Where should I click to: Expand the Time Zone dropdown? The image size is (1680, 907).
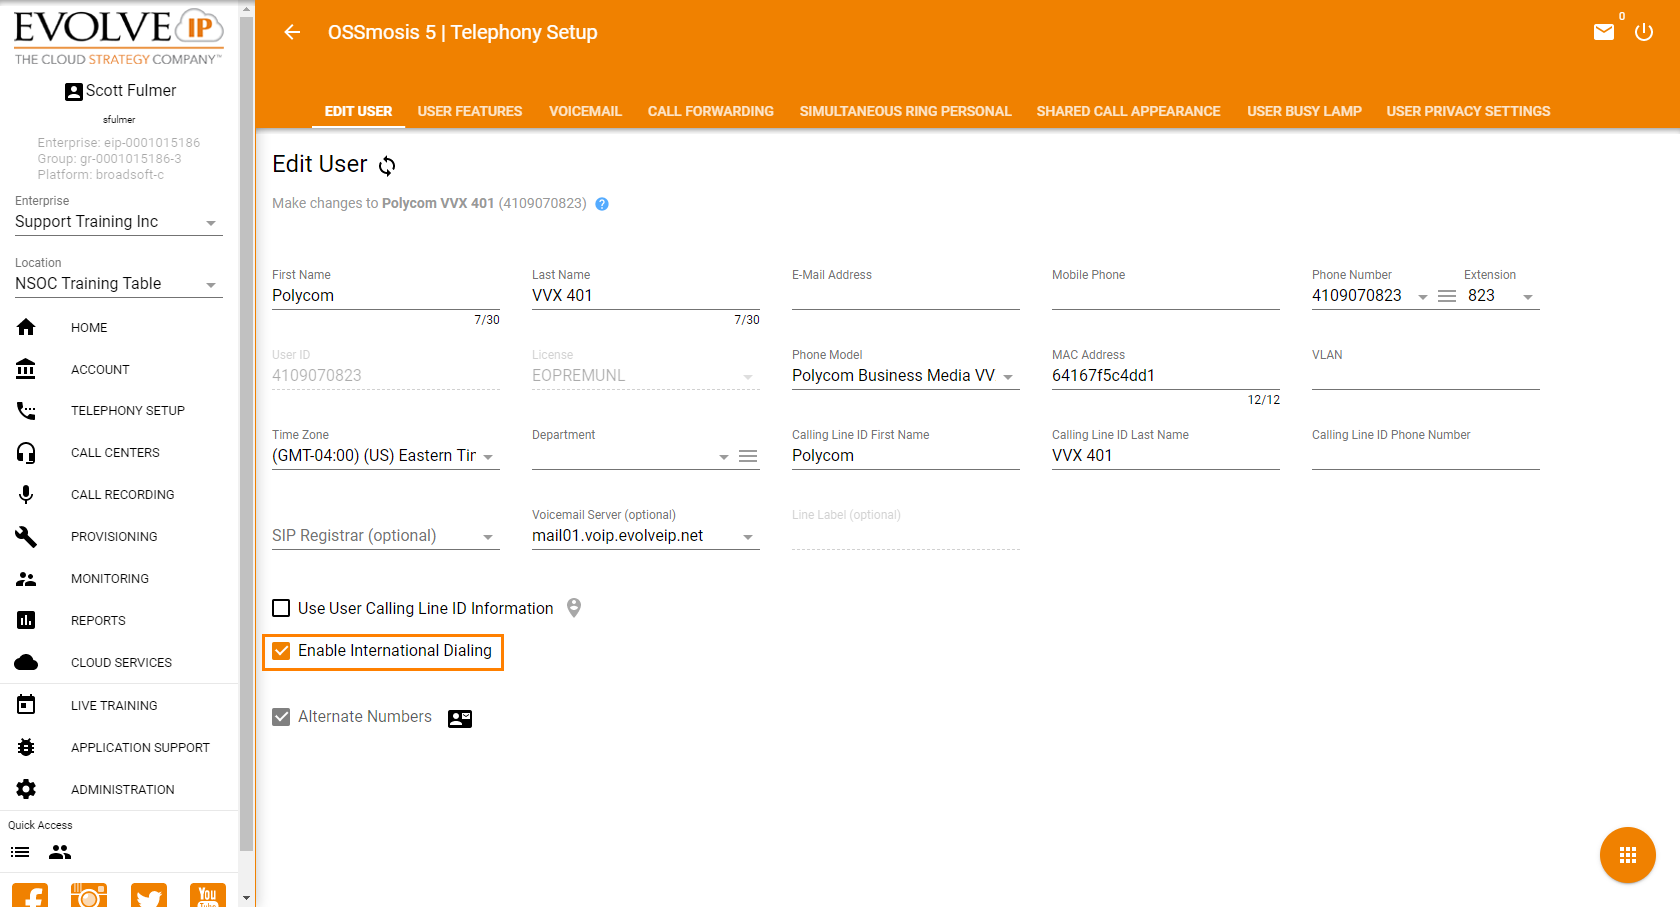(x=488, y=457)
